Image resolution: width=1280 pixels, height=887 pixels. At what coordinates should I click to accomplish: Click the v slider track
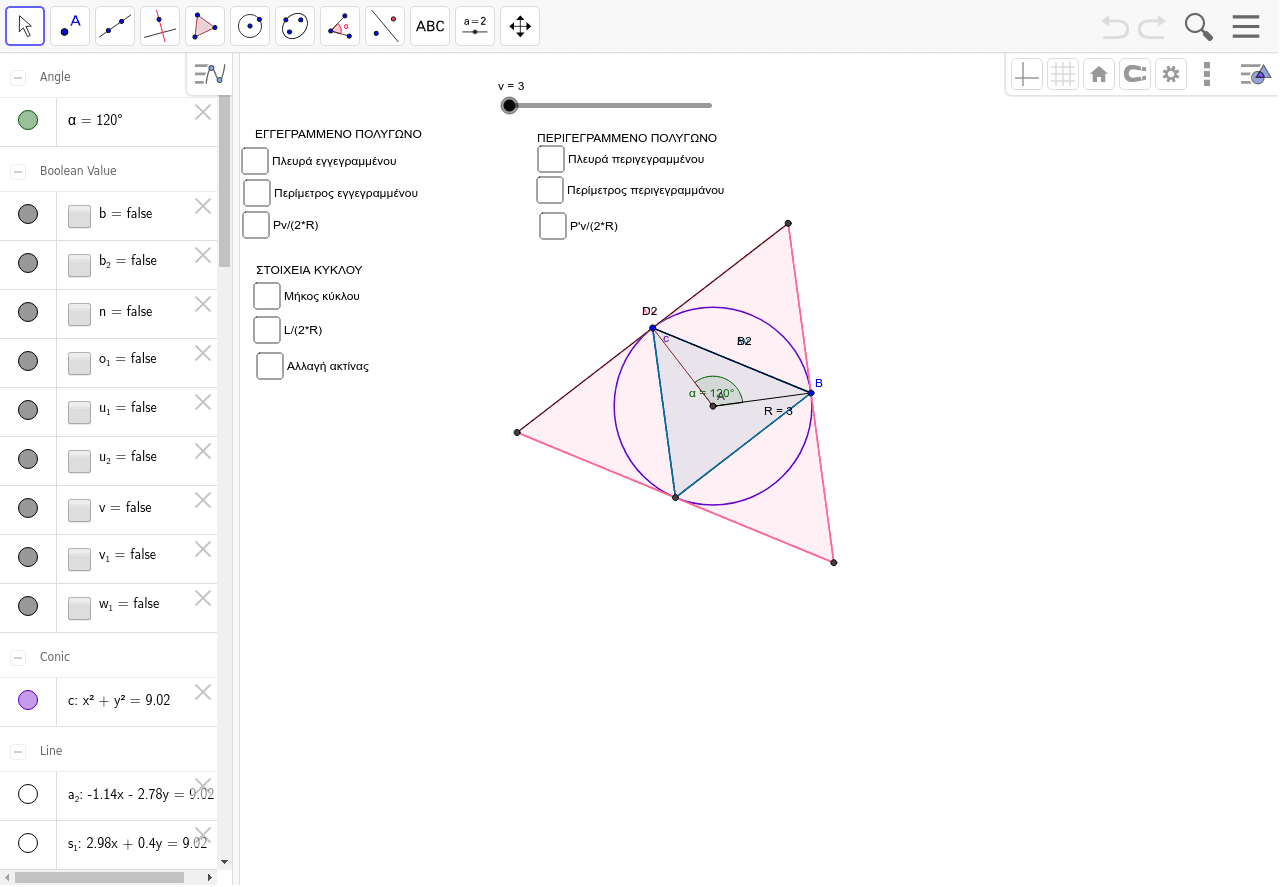[x=611, y=105]
